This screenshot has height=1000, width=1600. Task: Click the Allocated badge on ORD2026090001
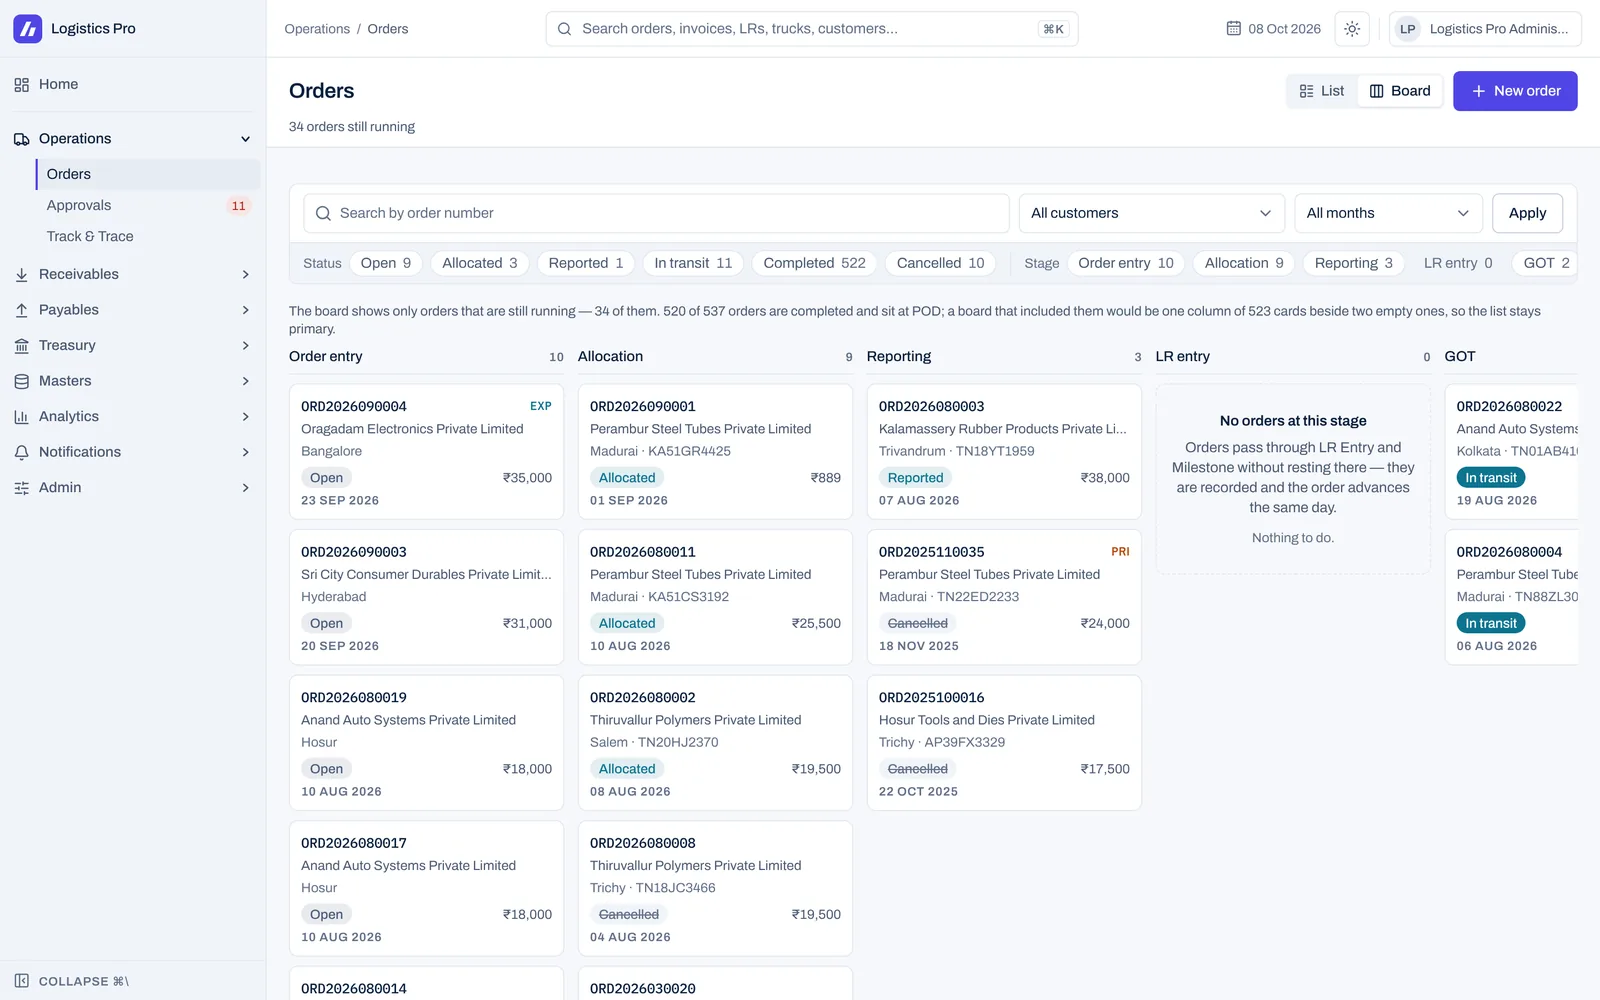click(627, 478)
